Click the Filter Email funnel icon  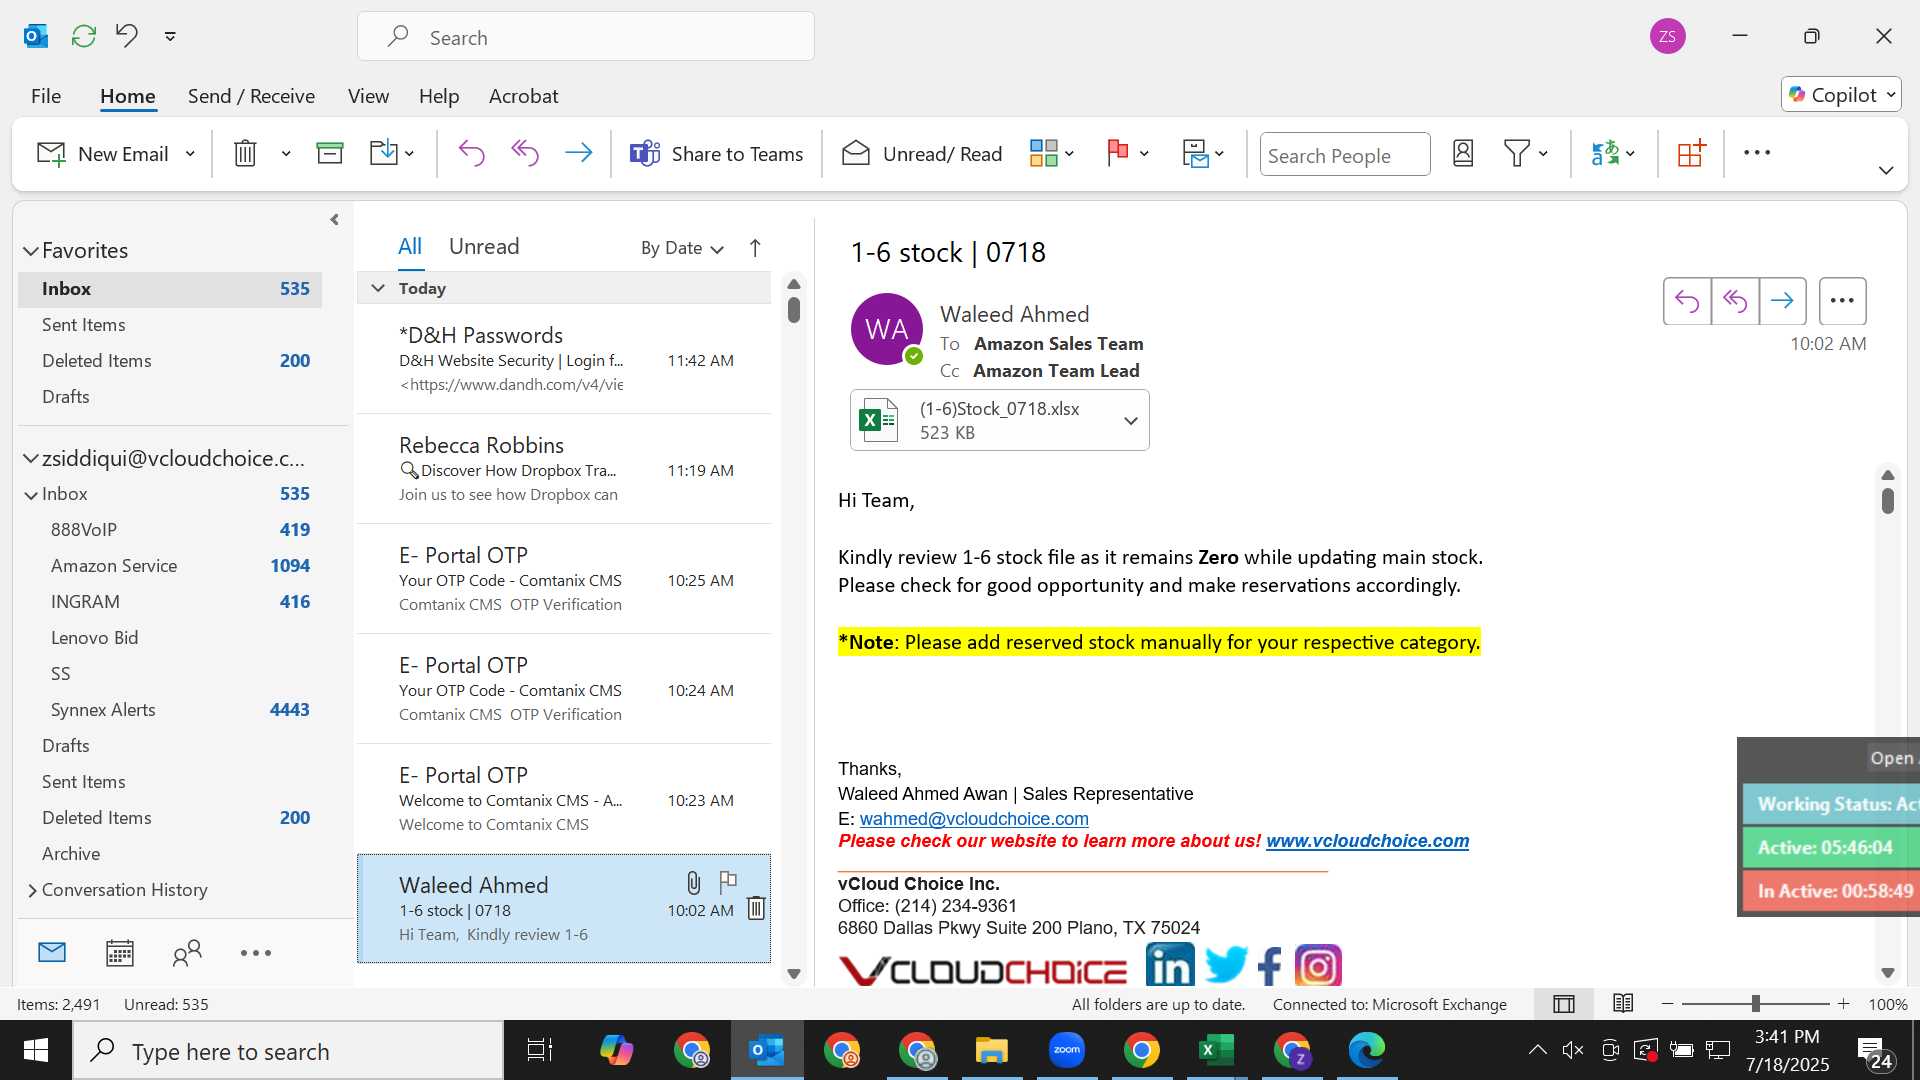tap(1517, 154)
